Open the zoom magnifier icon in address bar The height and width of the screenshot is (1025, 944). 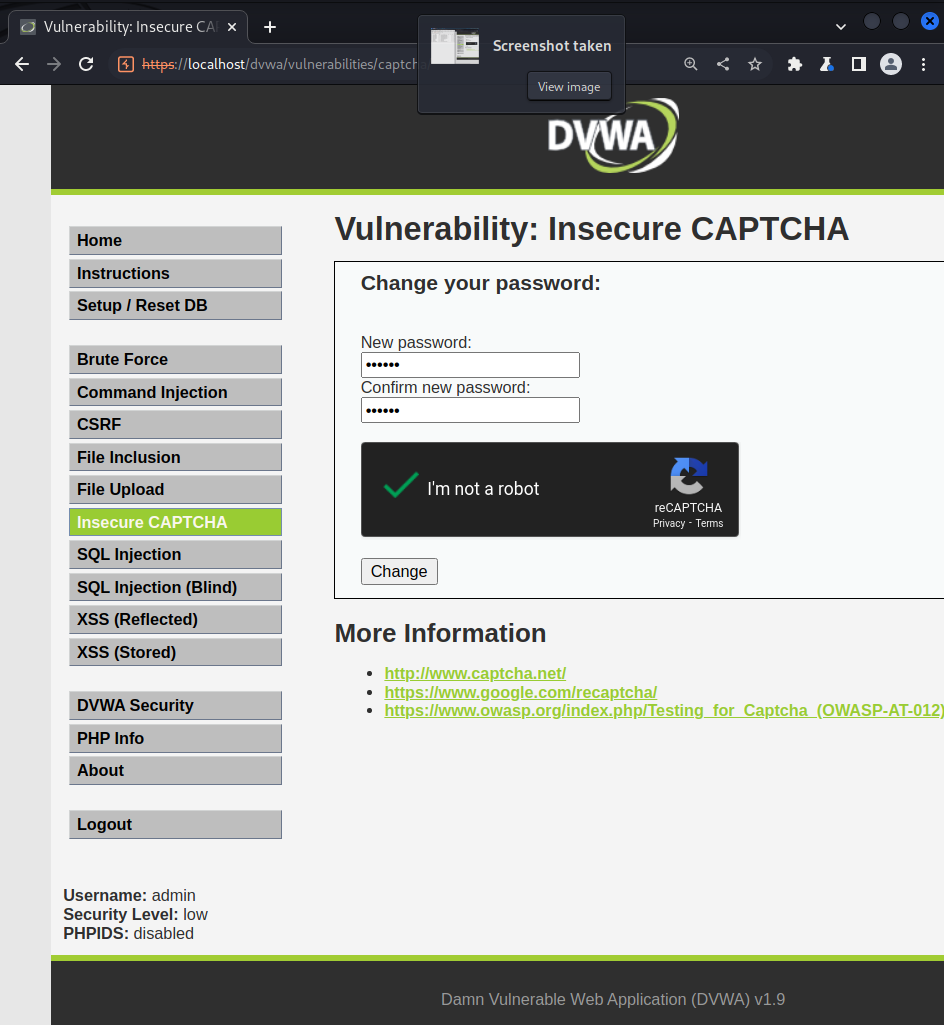(x=690, y=64)
